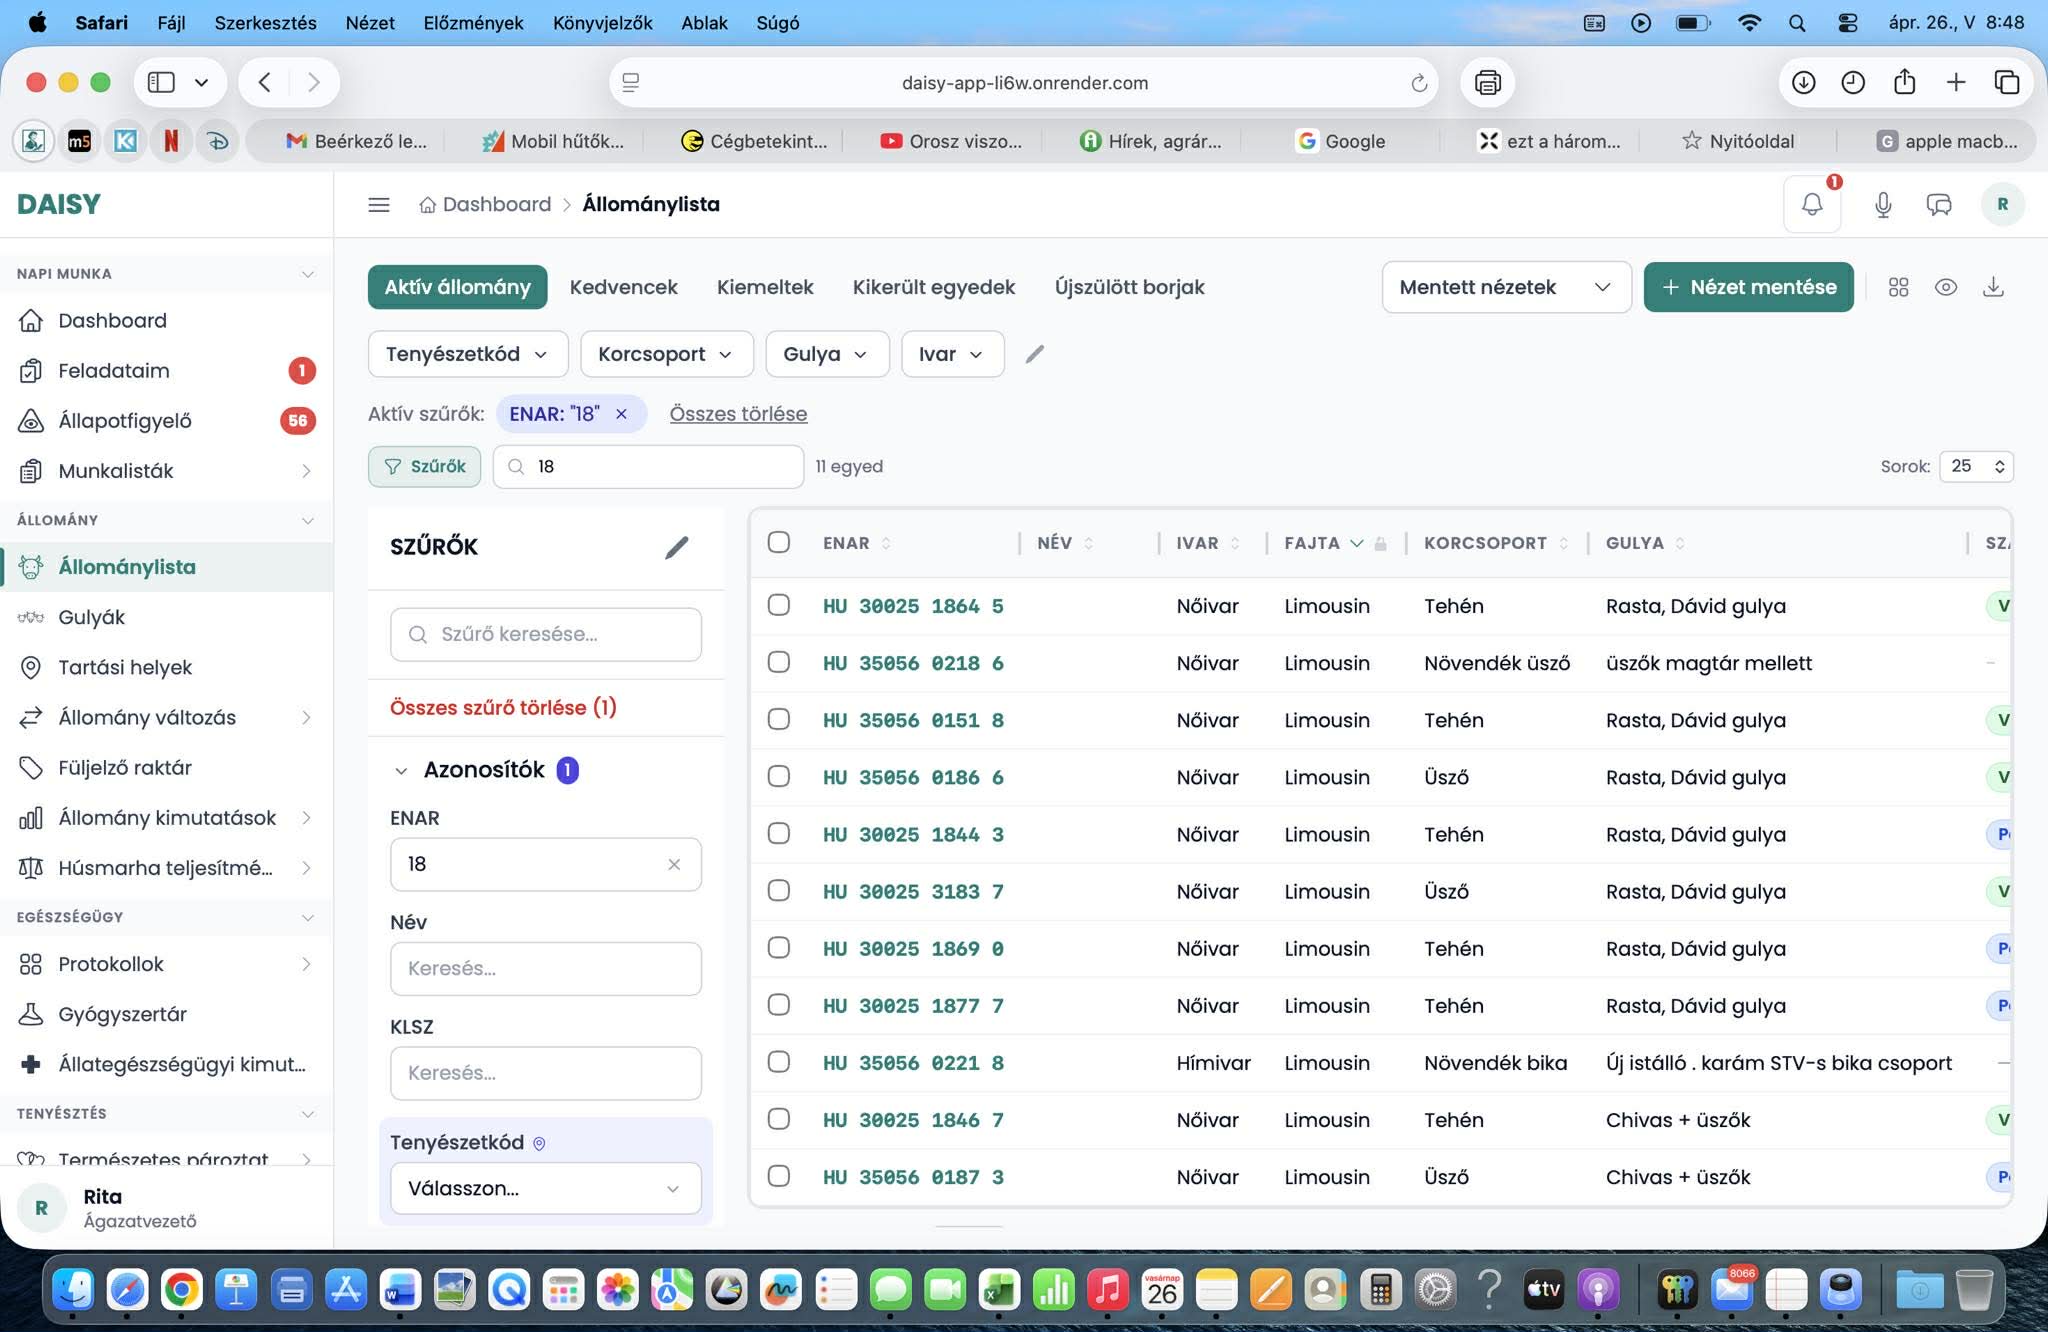
Task: Click the Tenyészetkód info target icon
Action: coord(539,1143)
